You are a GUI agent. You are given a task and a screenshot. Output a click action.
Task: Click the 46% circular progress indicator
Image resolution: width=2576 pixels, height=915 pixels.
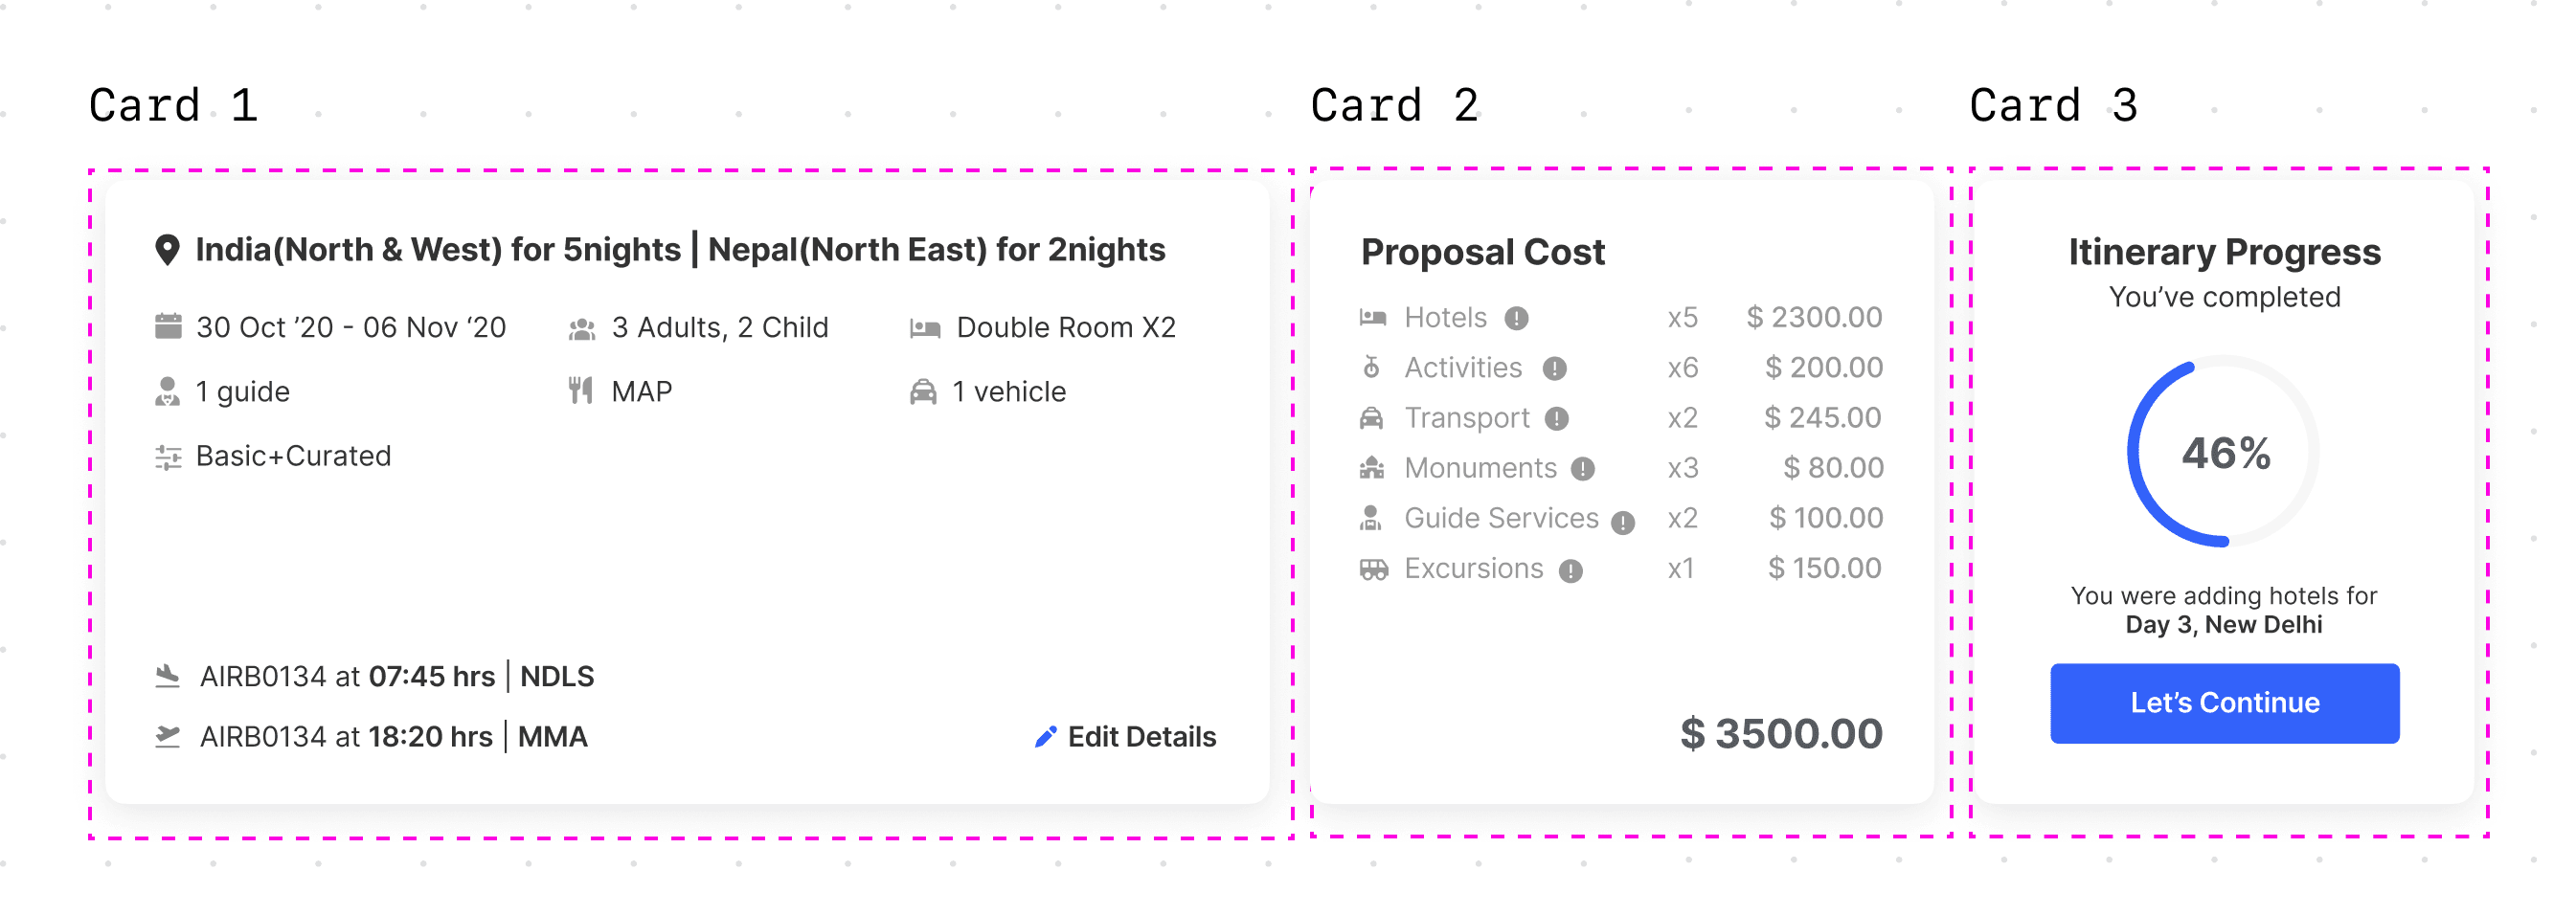pyautogui.click(x=2224, y=453)
